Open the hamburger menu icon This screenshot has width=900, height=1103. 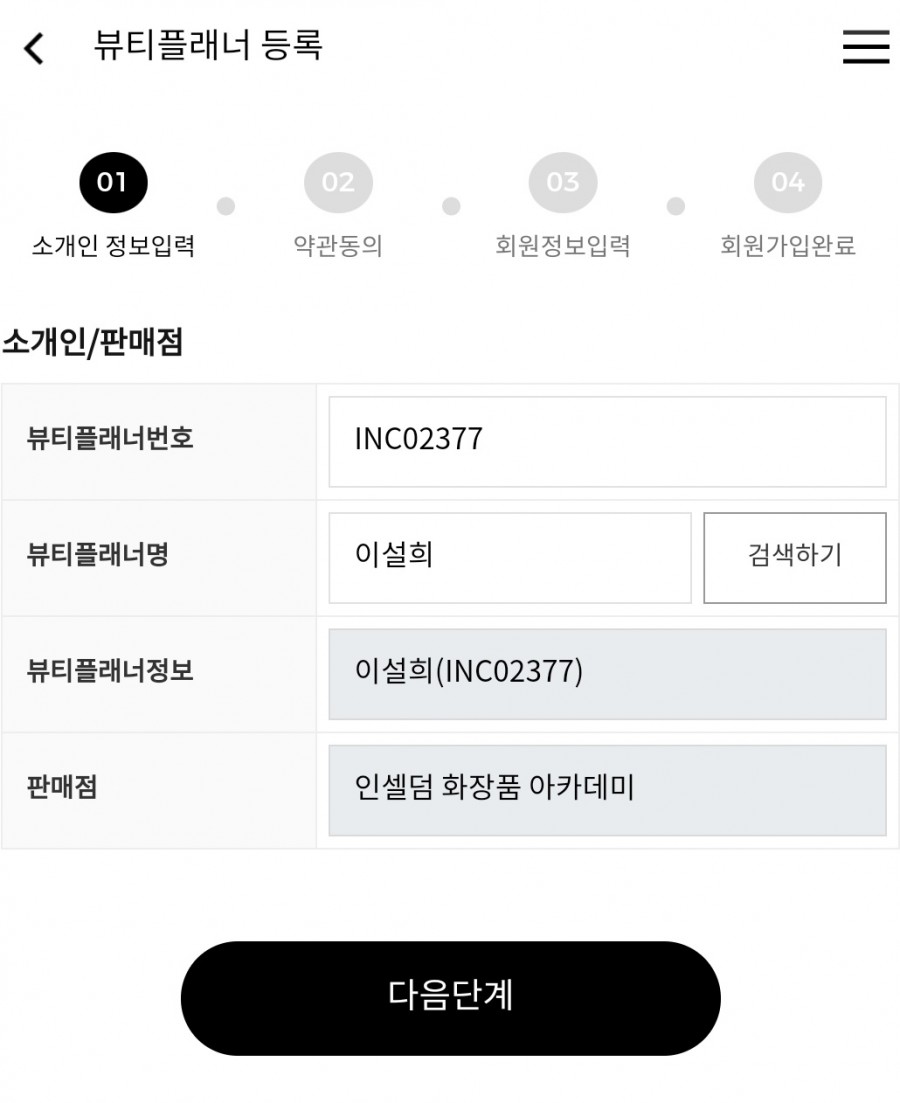coord(866,46)
